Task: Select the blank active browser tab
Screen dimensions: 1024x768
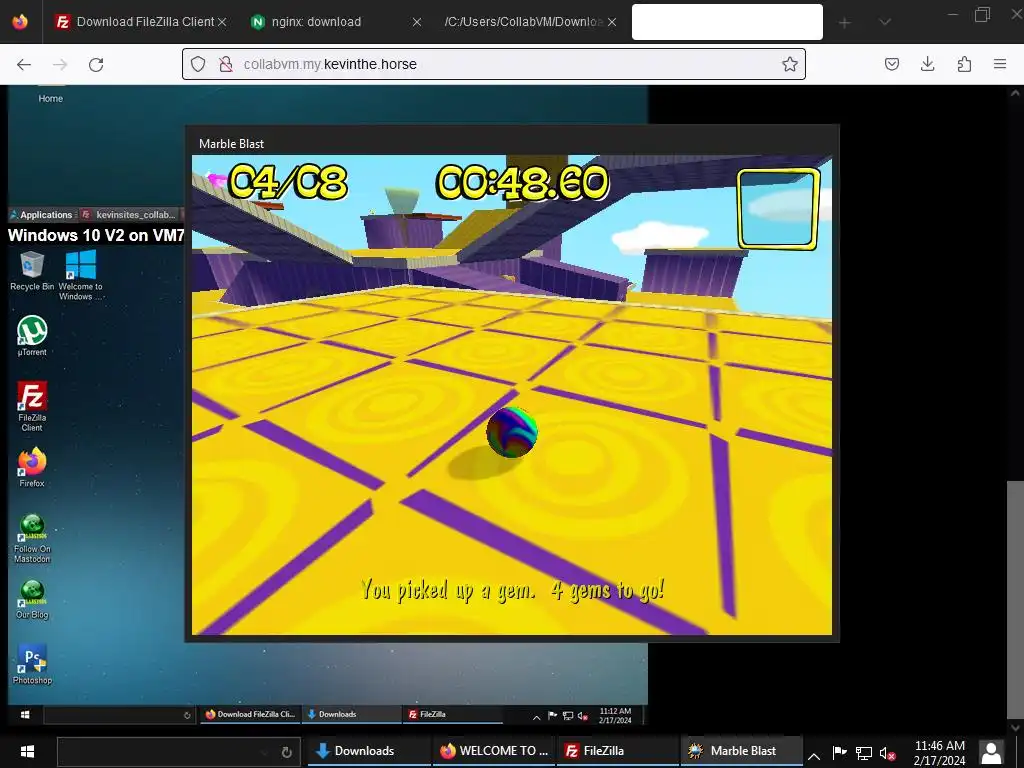Action: click(727, 22)
